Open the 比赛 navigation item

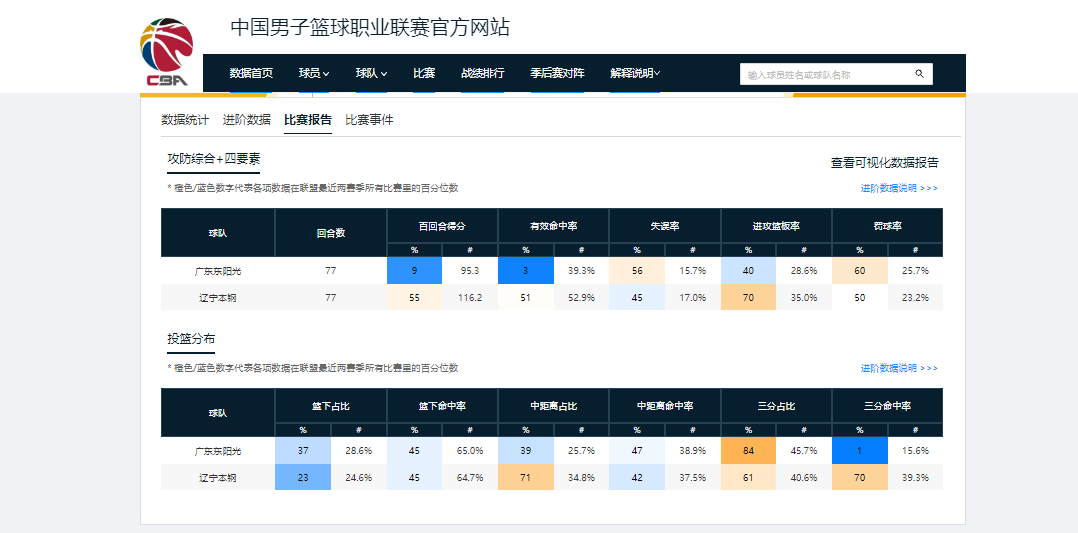pos(424,73)
